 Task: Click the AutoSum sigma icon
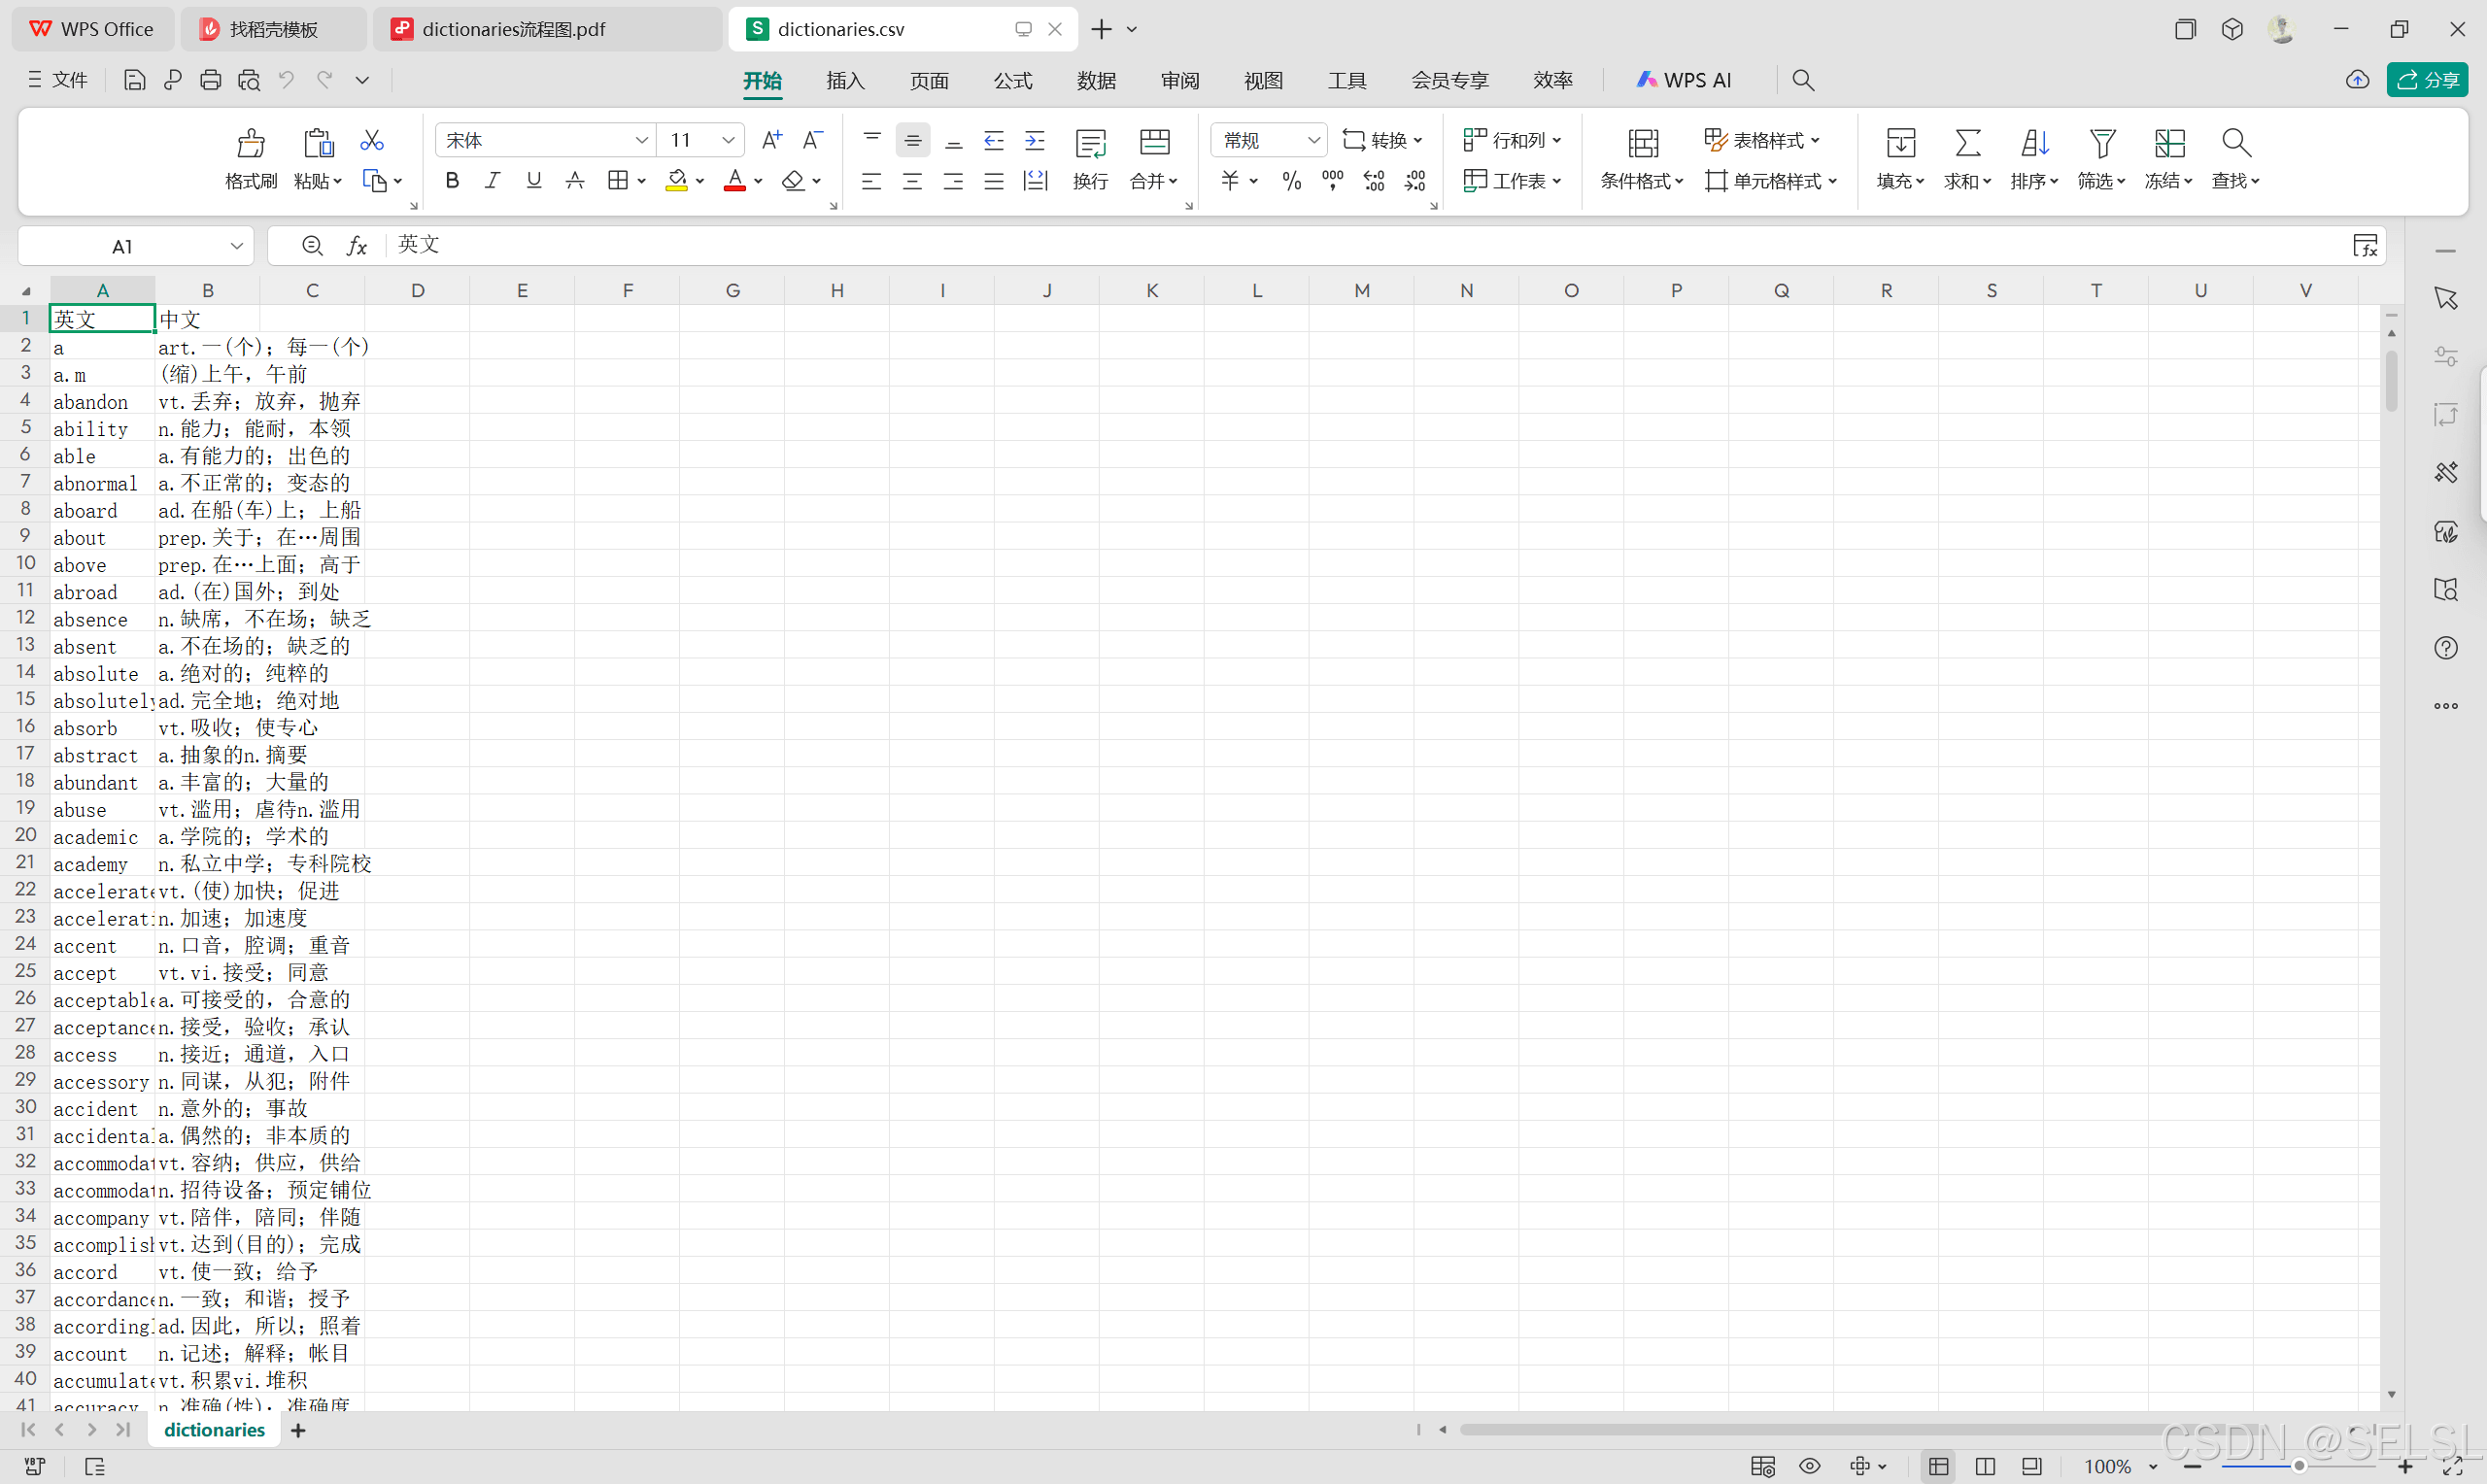(1967, 144)
